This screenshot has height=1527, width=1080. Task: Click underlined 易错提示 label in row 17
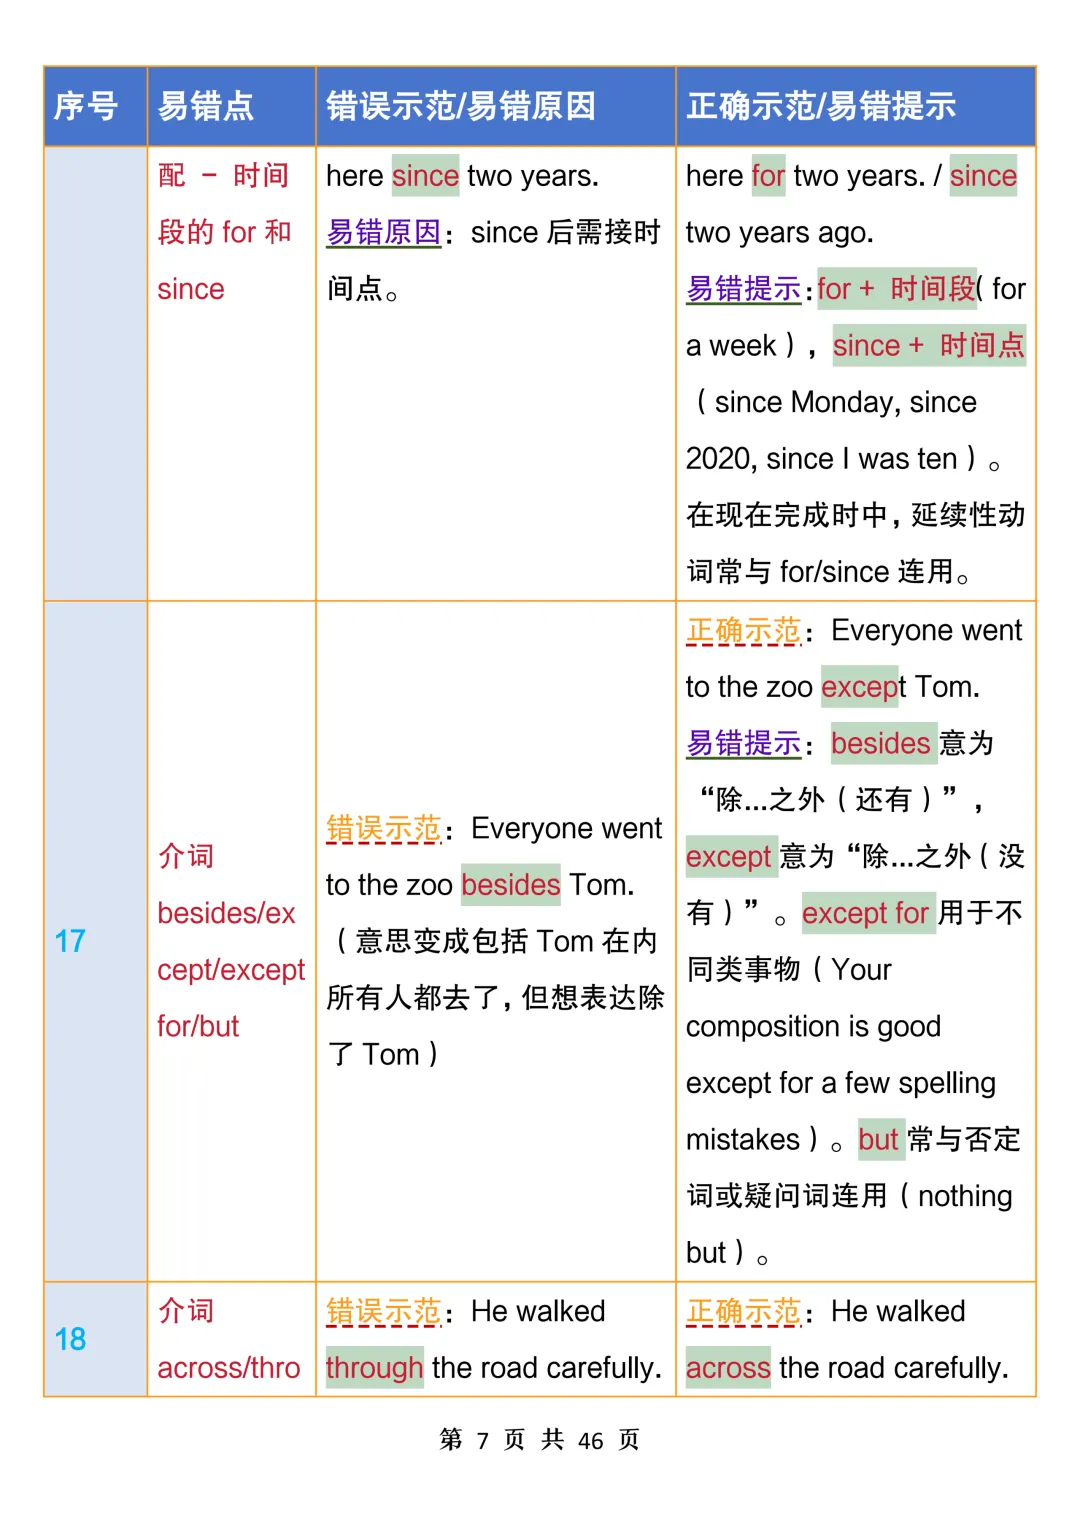pos(744,744)
